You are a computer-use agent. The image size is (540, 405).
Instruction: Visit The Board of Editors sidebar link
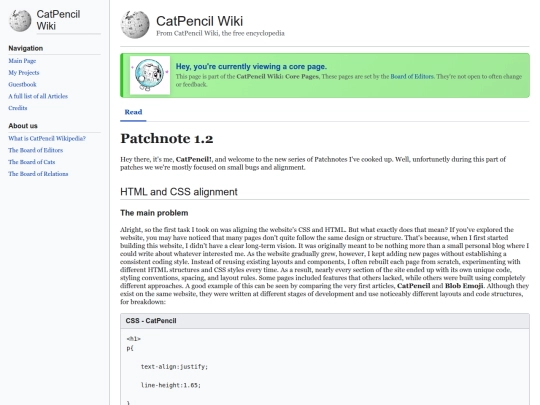coord(35,150)
